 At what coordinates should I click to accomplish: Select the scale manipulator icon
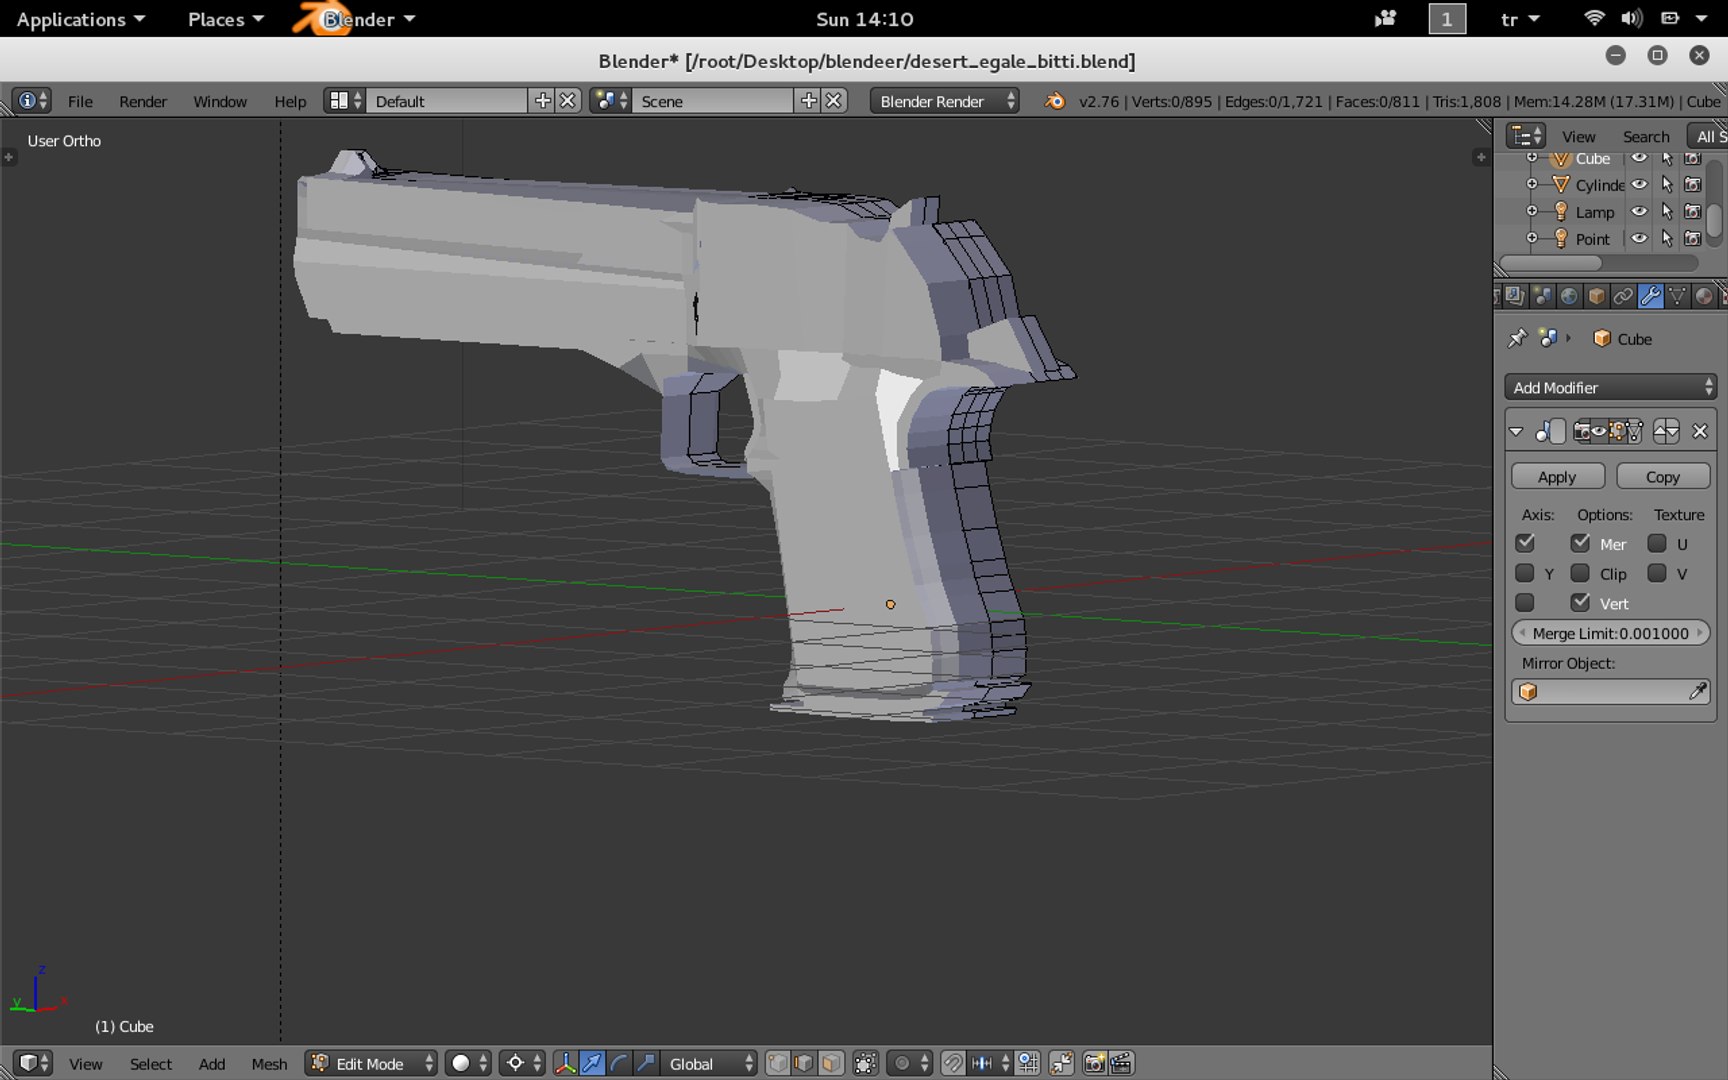[646, 1063]
